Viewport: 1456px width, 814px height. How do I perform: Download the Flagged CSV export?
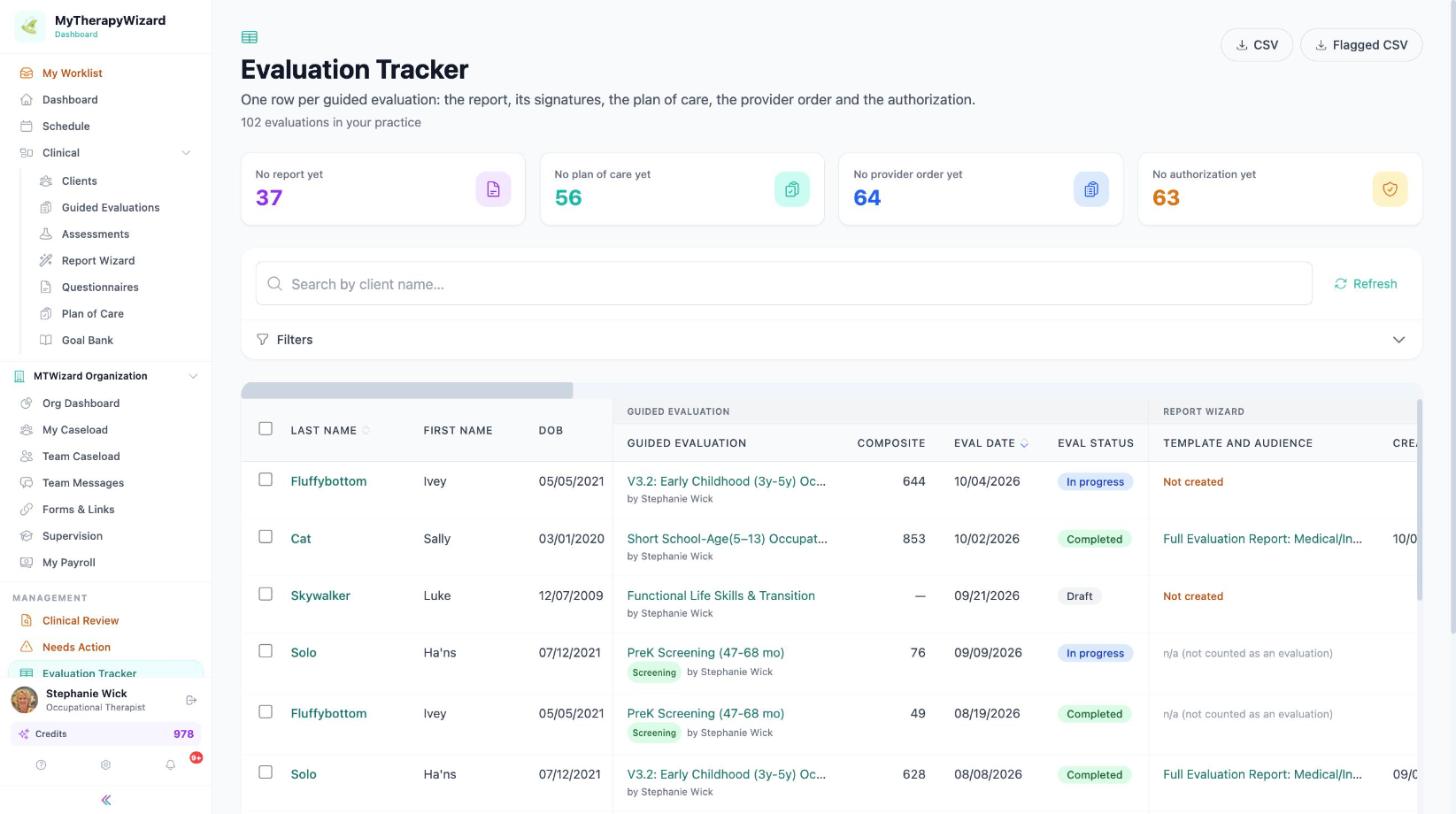click(x=1361, y=45)
